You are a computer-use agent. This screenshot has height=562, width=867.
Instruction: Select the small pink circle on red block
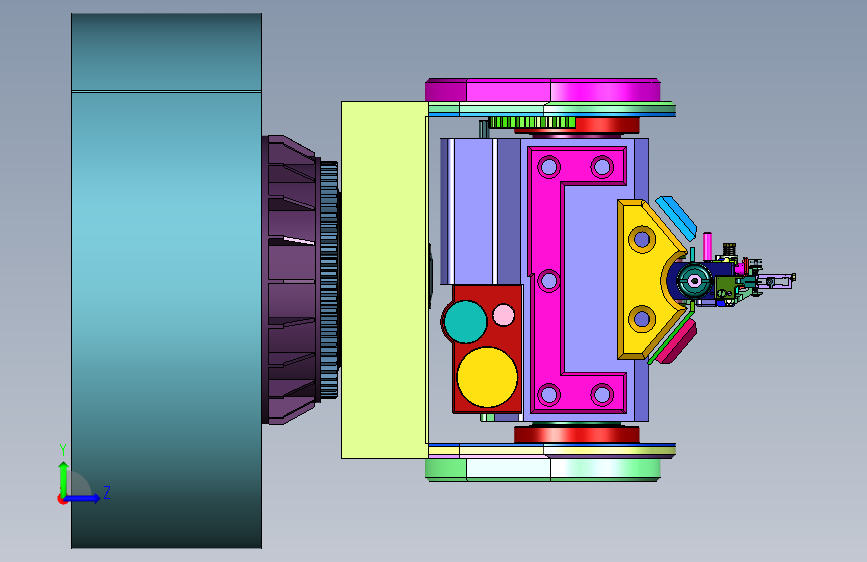coord(503,315)
